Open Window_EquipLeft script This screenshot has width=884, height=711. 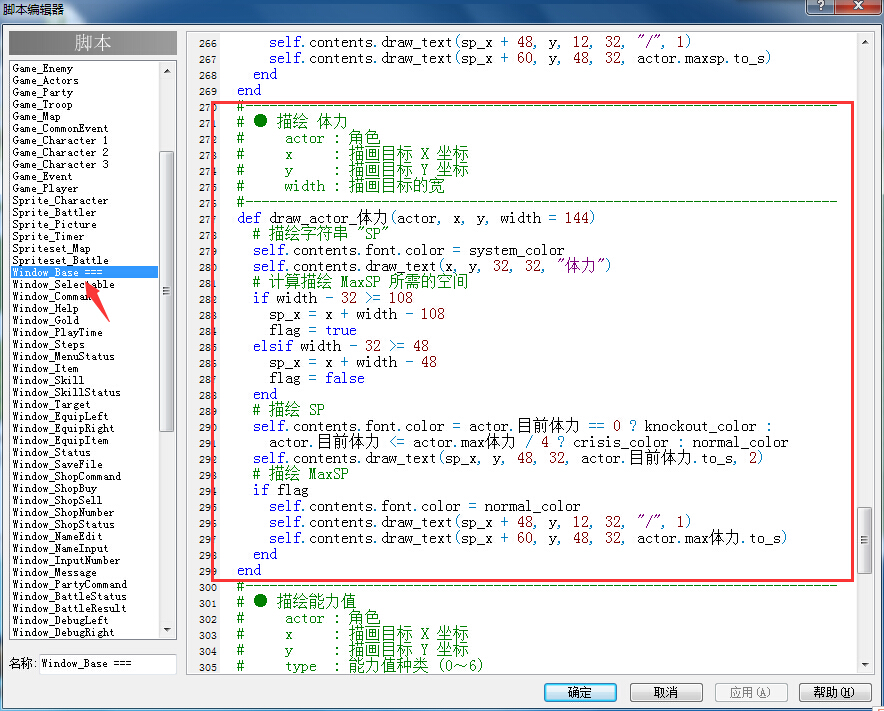60,416
